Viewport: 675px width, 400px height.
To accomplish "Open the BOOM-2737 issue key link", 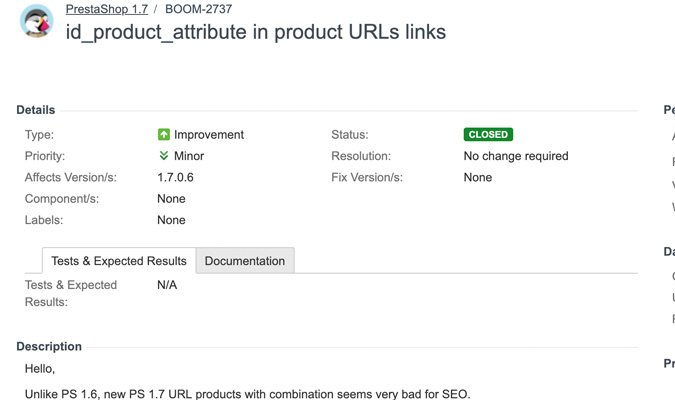I will coord(198,9).
